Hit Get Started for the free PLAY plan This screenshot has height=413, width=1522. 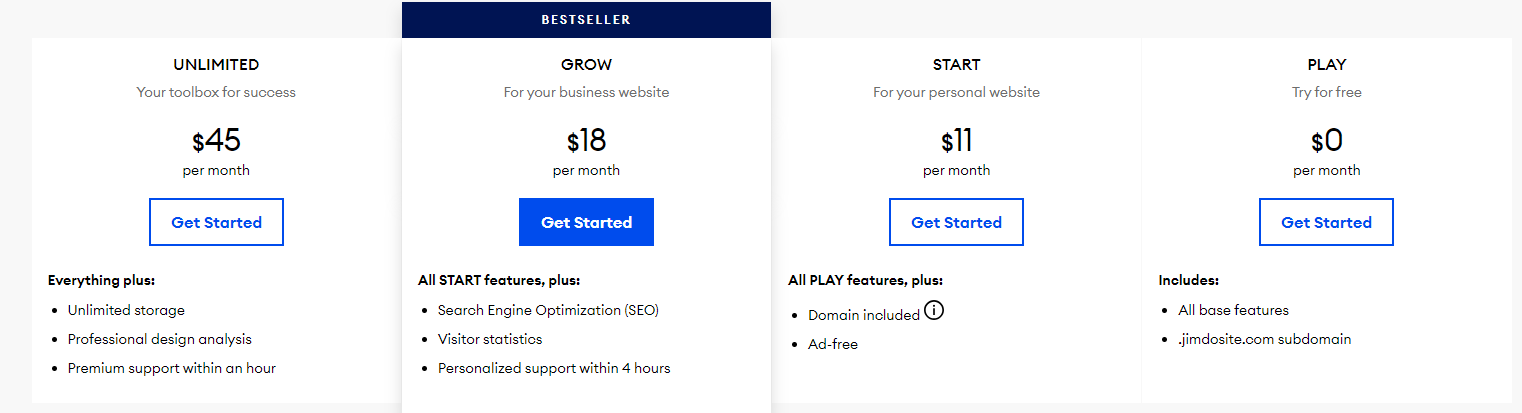click(1326, 222)
